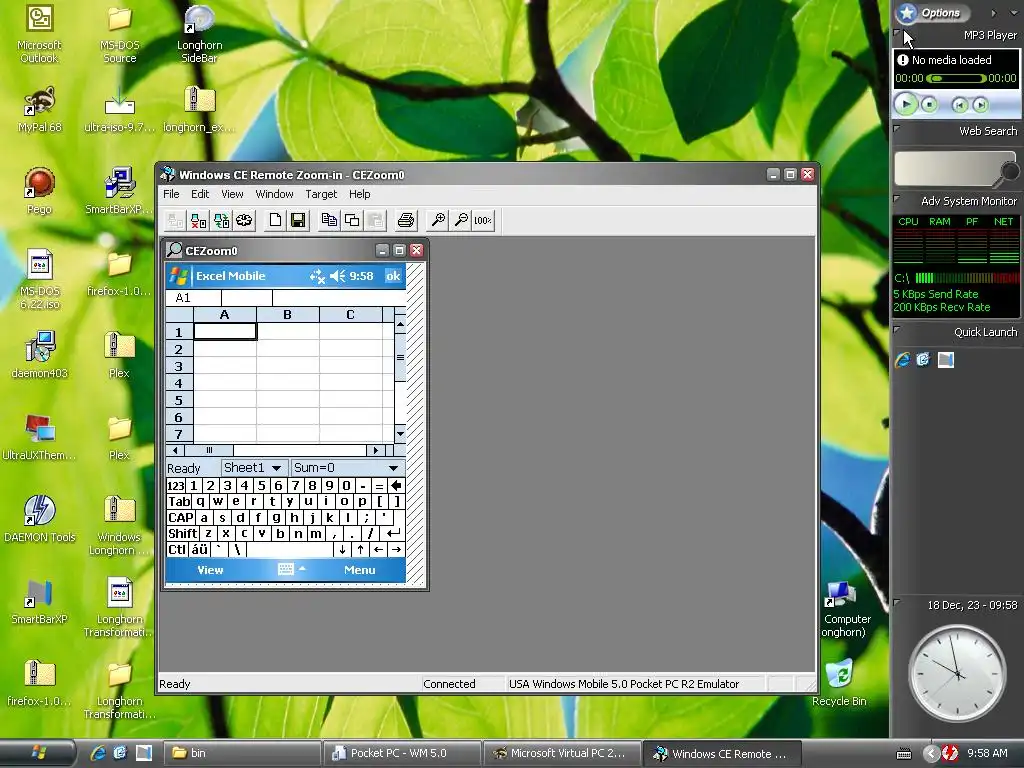
Task: Click the spreadsheet vertical scrollbar down arrow
Action: (x=400, y=434)
